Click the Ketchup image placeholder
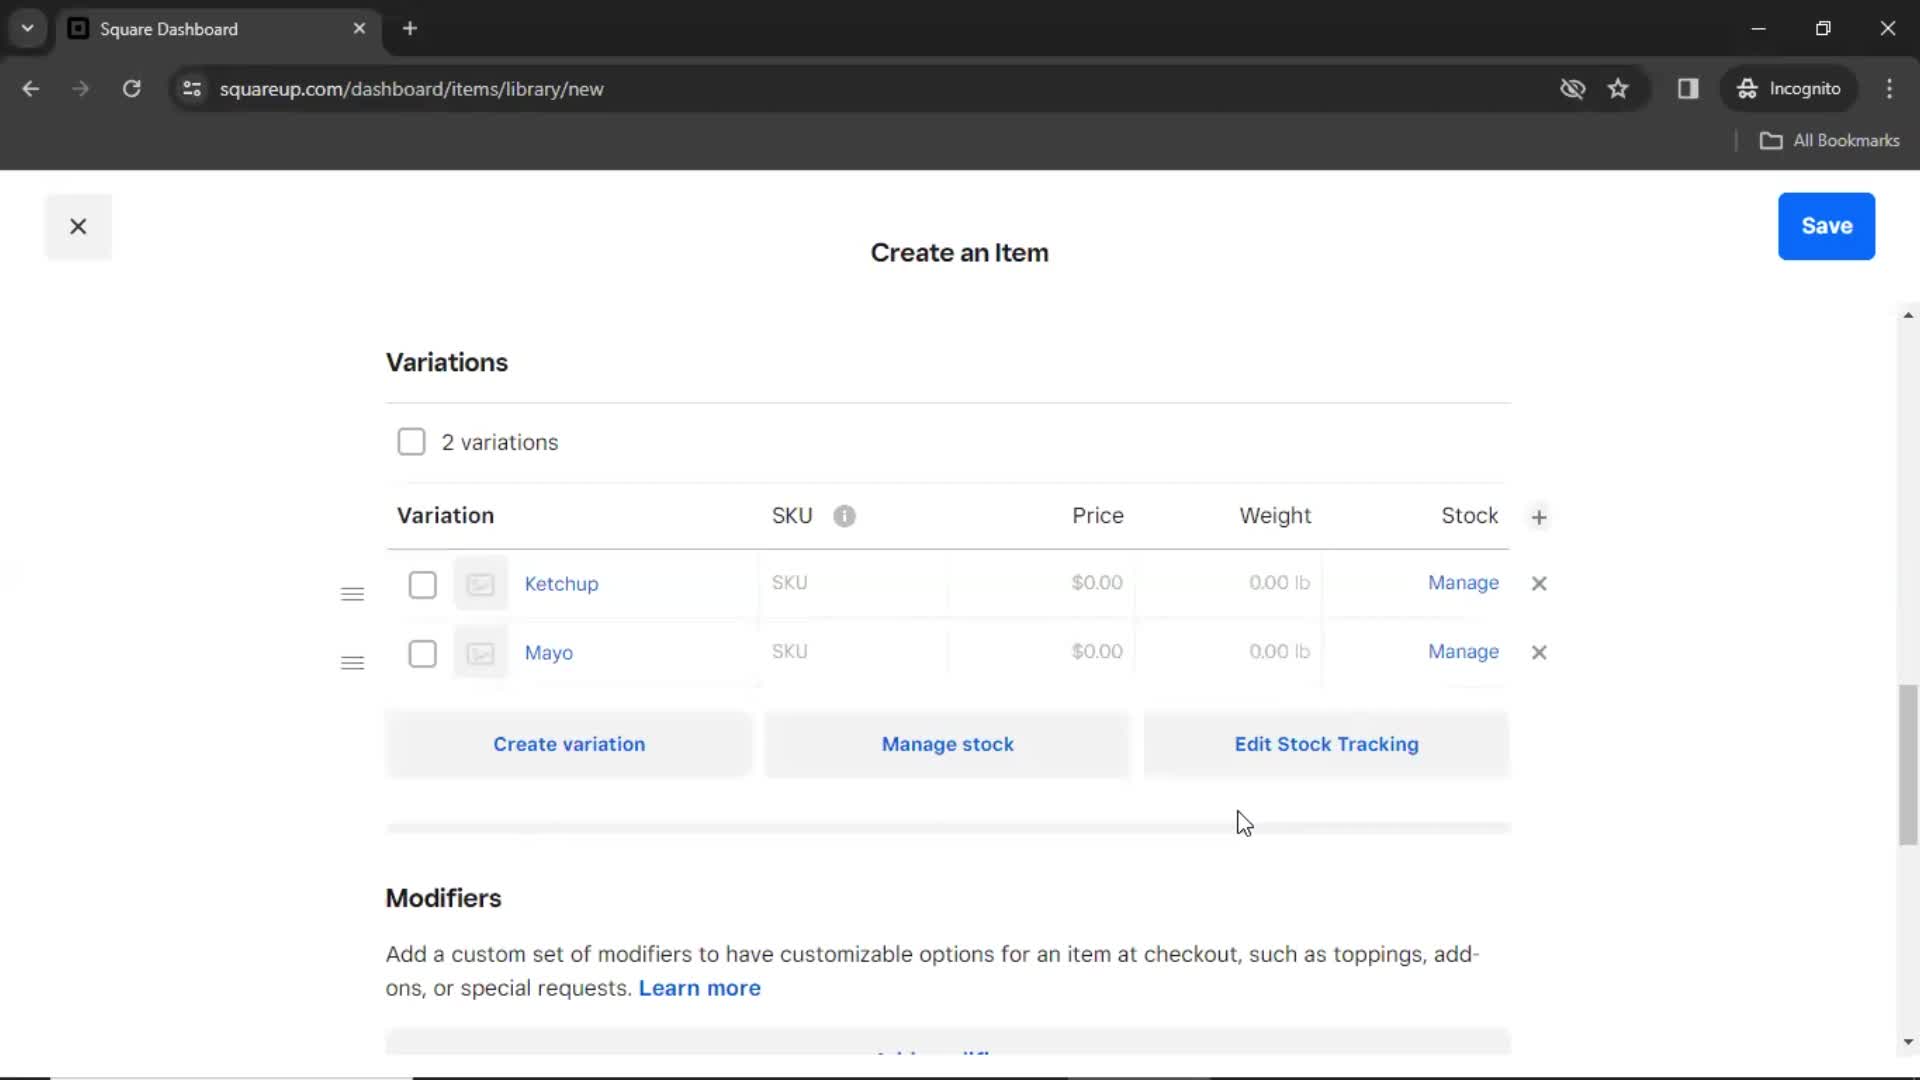Screen dimensions: 1920x1080 click(481, 584)
